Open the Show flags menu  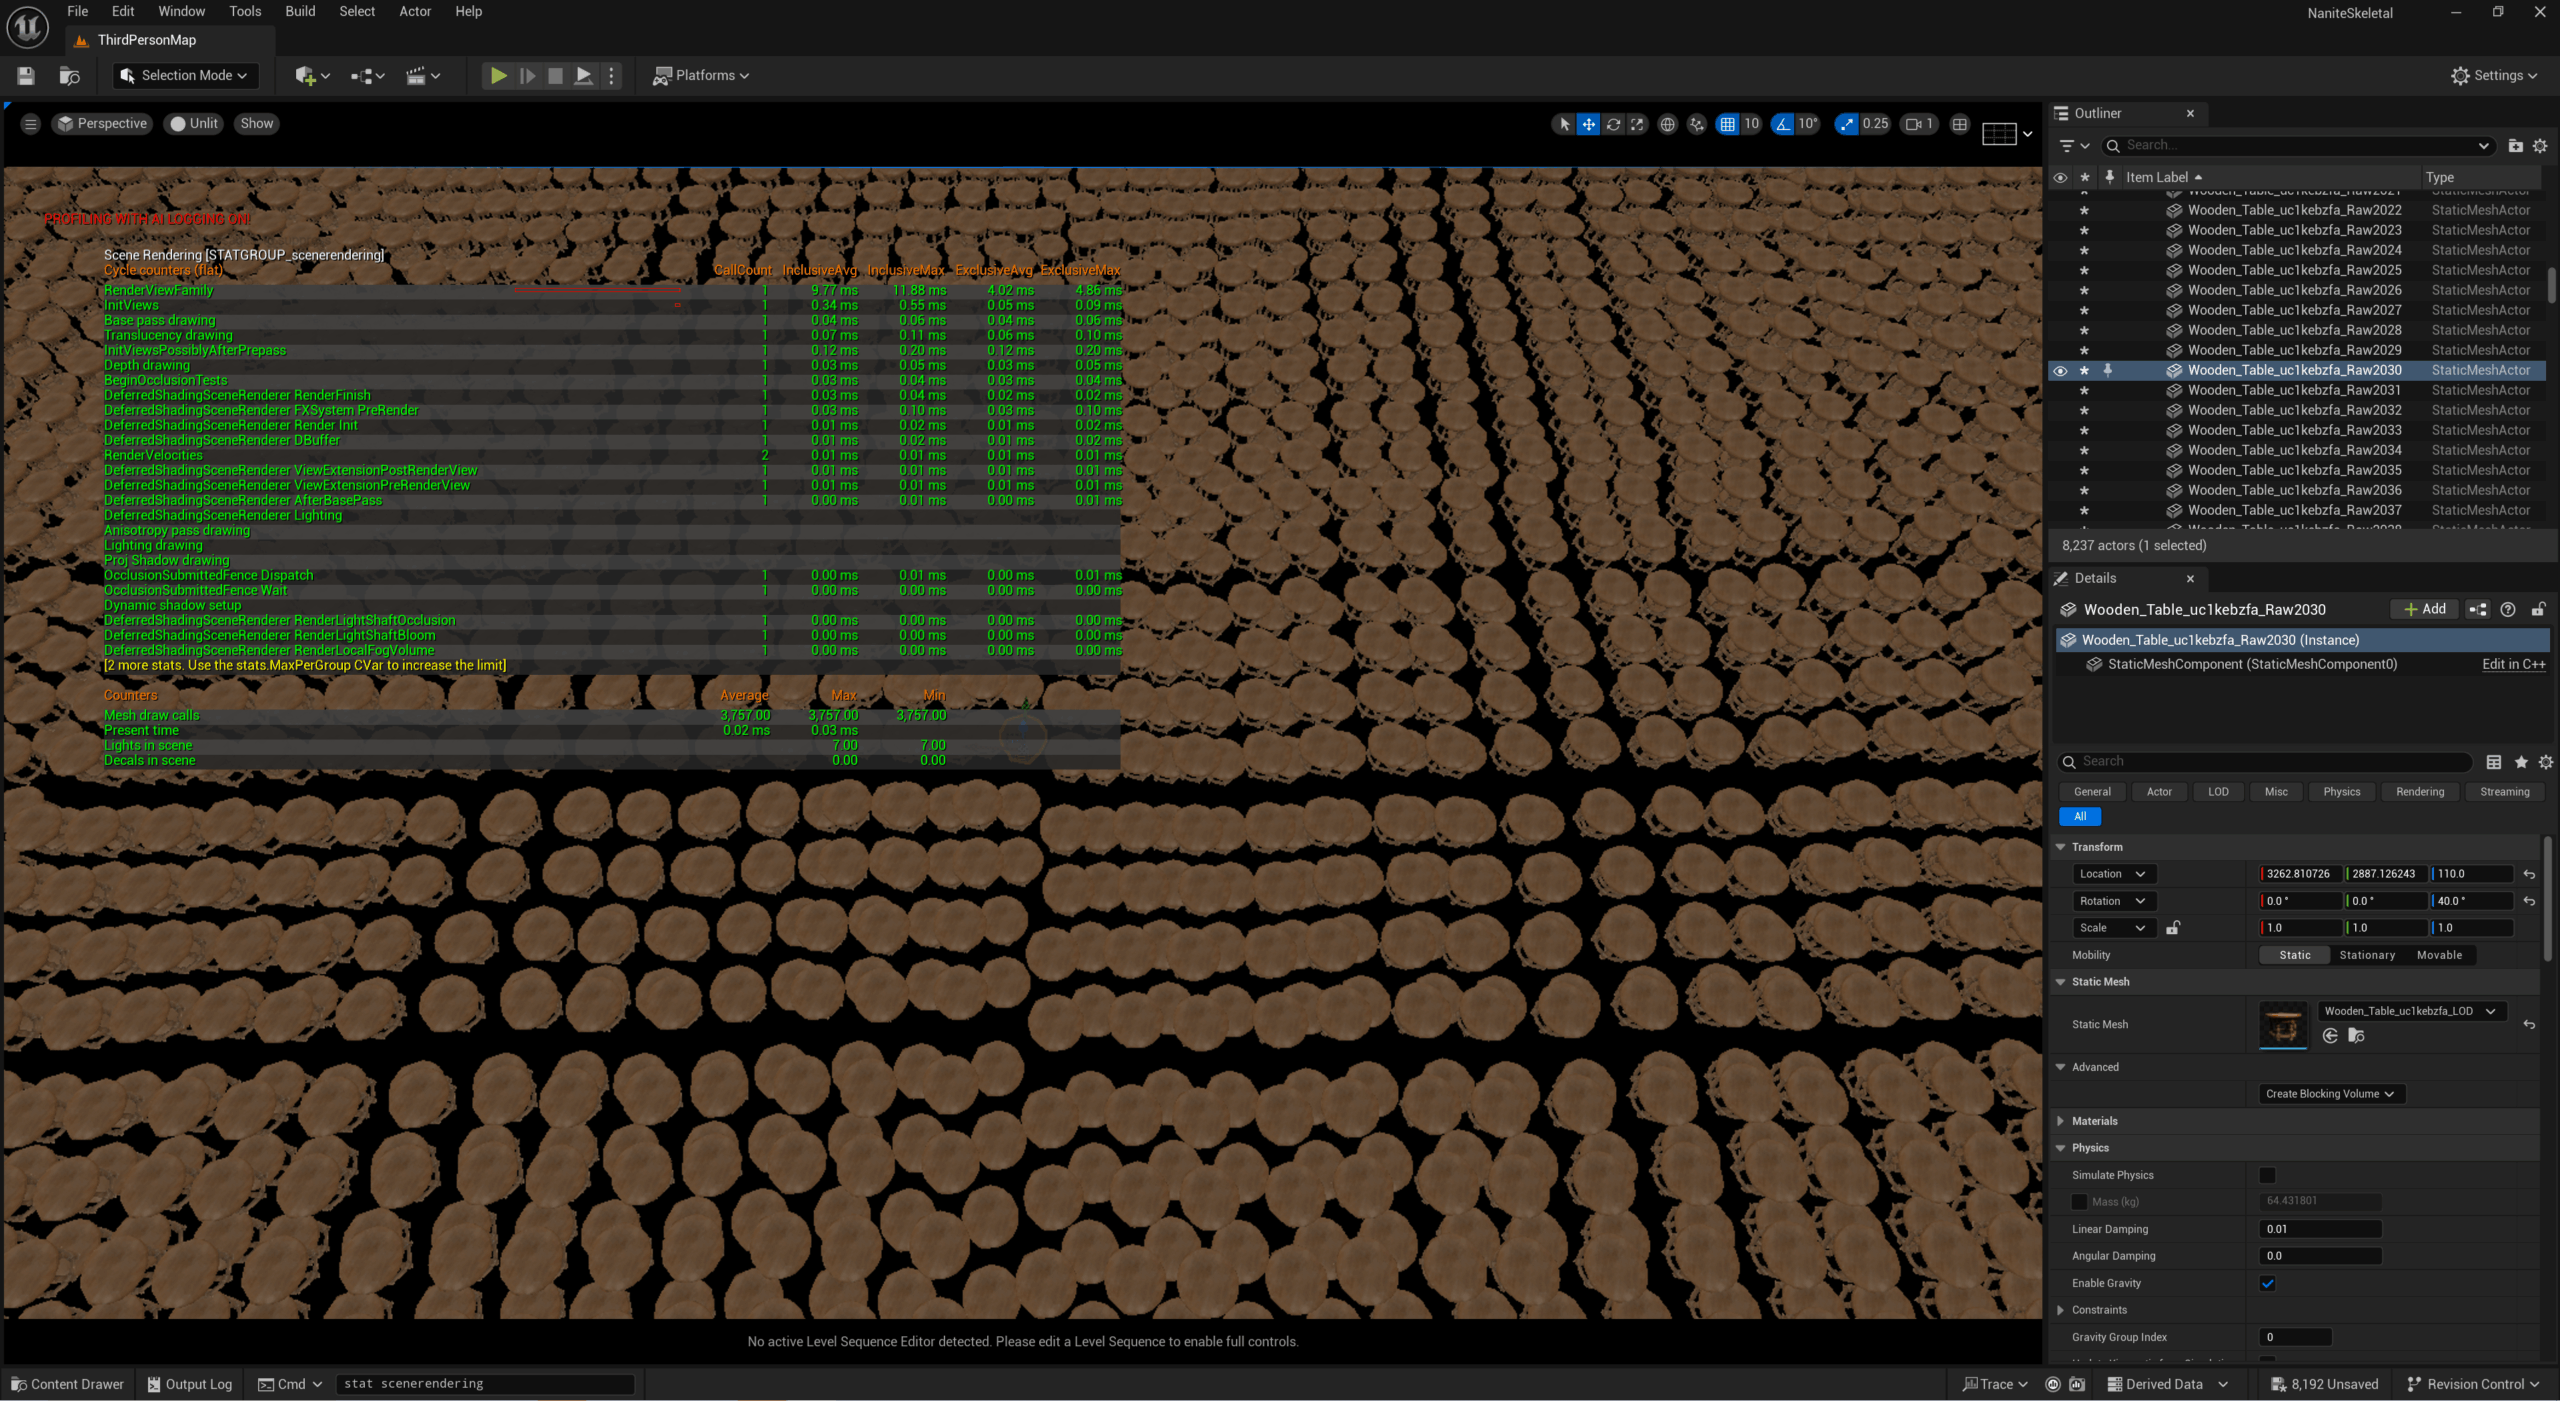256,124
